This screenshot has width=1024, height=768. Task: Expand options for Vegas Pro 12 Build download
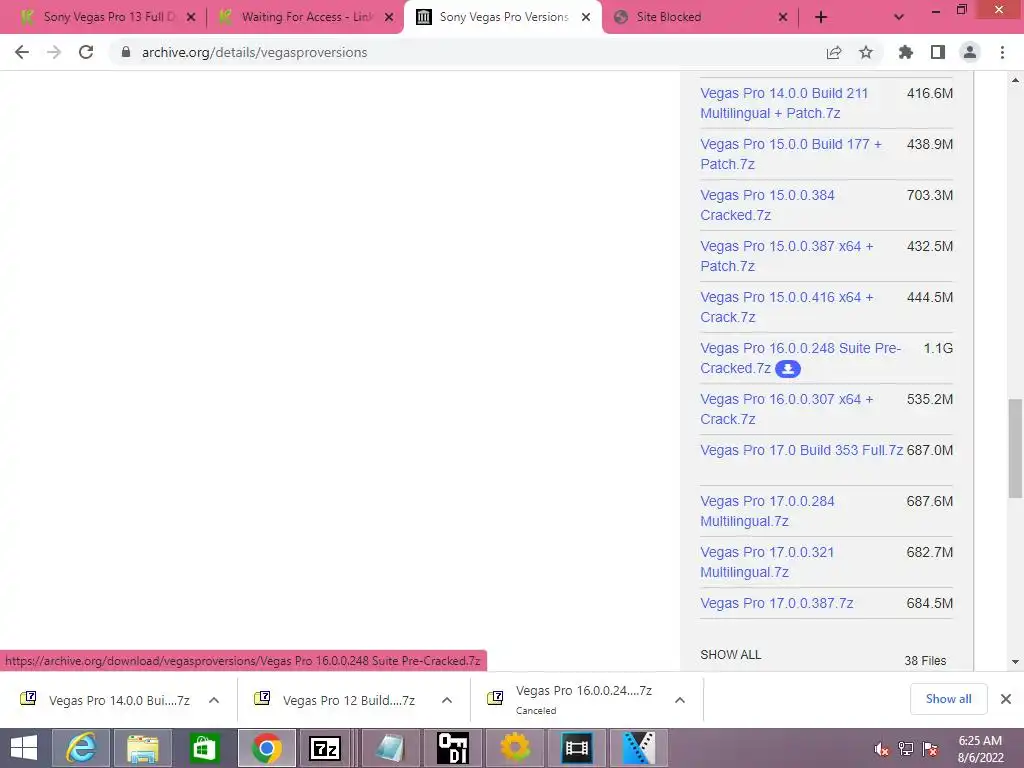point(447,700)
